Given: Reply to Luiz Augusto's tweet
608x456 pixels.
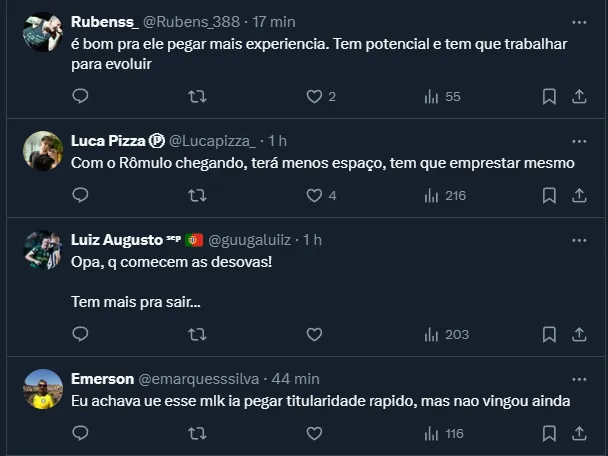Looking at the screenshot, I should point(81,334).
